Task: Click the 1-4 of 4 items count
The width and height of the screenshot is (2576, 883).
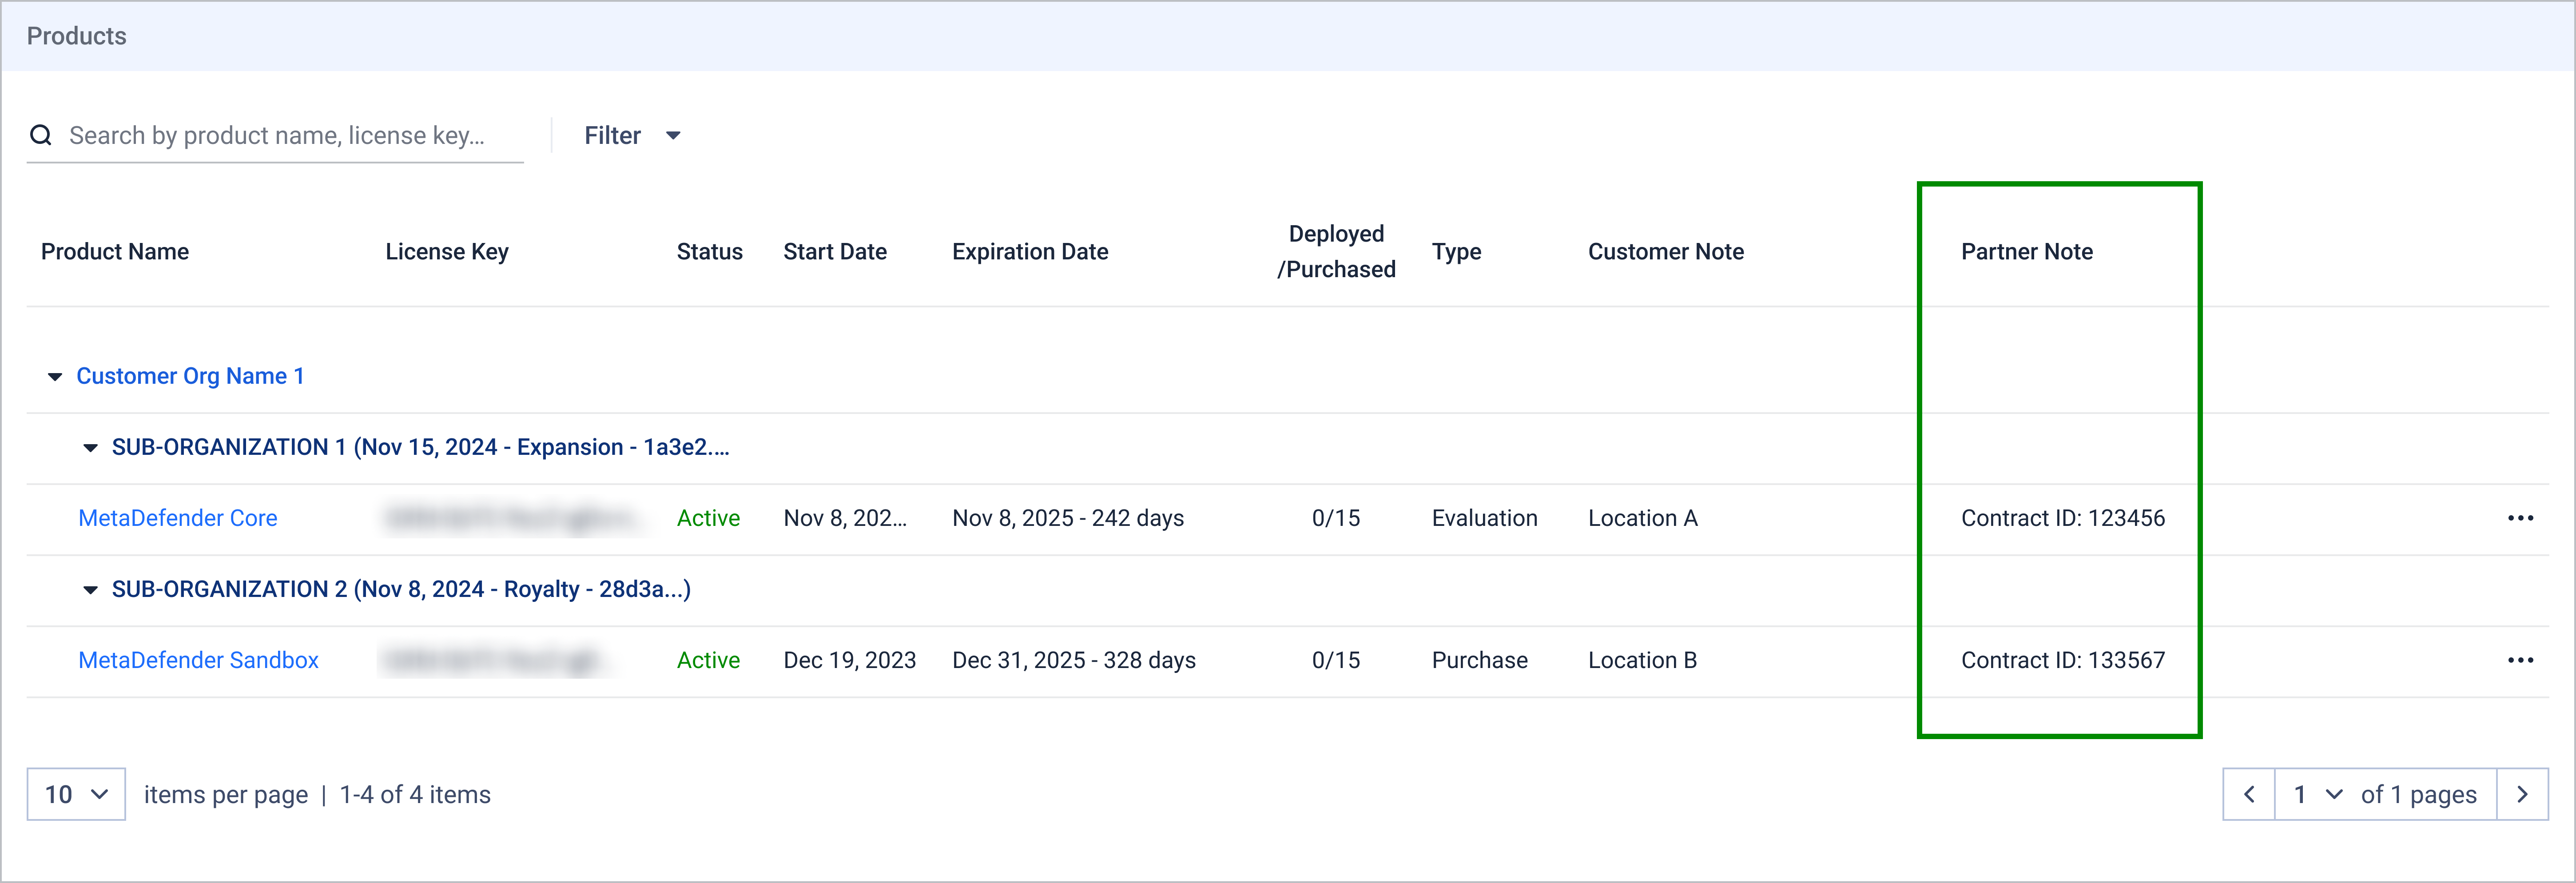Action: pos(415,794)
